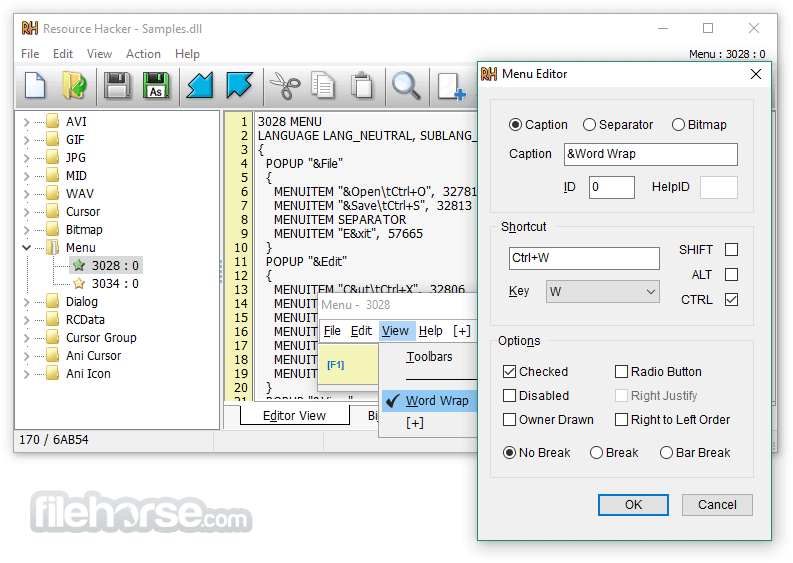The width and height of the screenshot is (793, 563).
Task: Click the GIF folder icon
Action: pyautogui.click(x=53, y=139)
